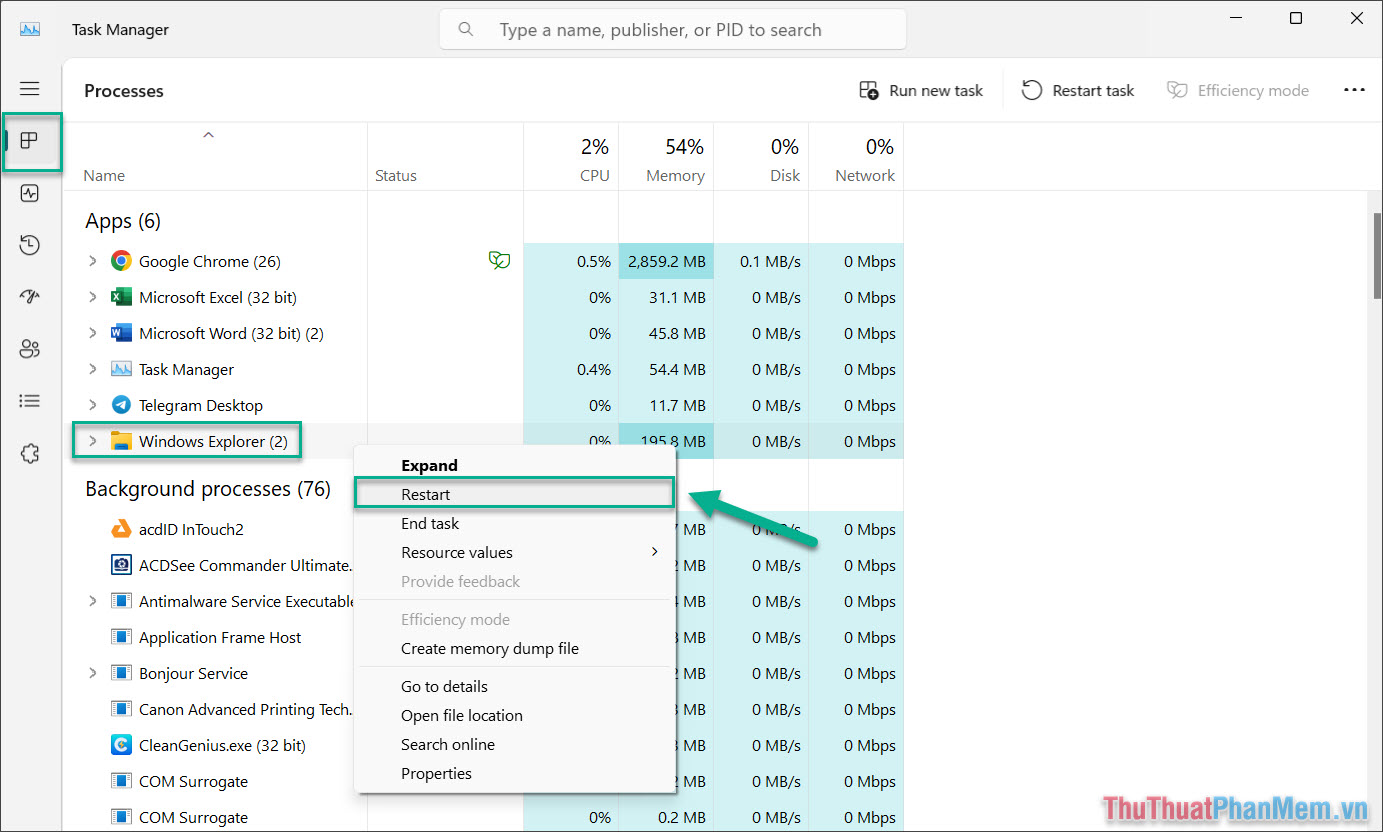Open the Details page icon

tap(30, 401)
